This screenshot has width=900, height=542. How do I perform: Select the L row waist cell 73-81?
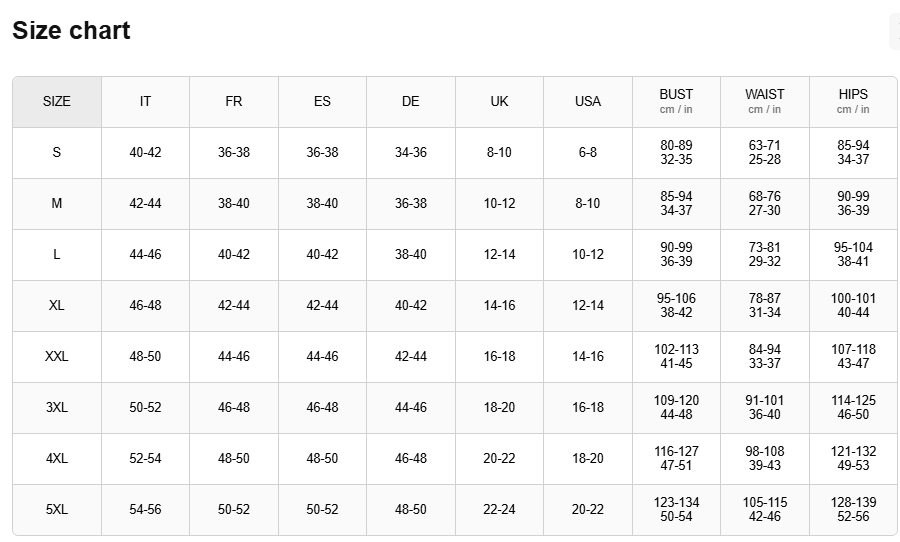point(765,255)
